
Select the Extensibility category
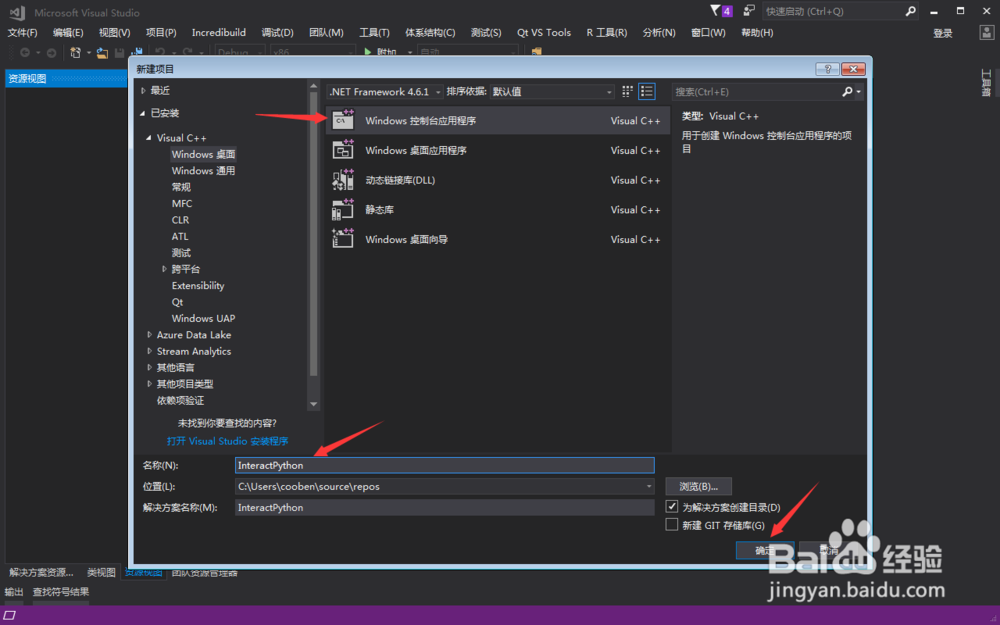click(198, 286)
